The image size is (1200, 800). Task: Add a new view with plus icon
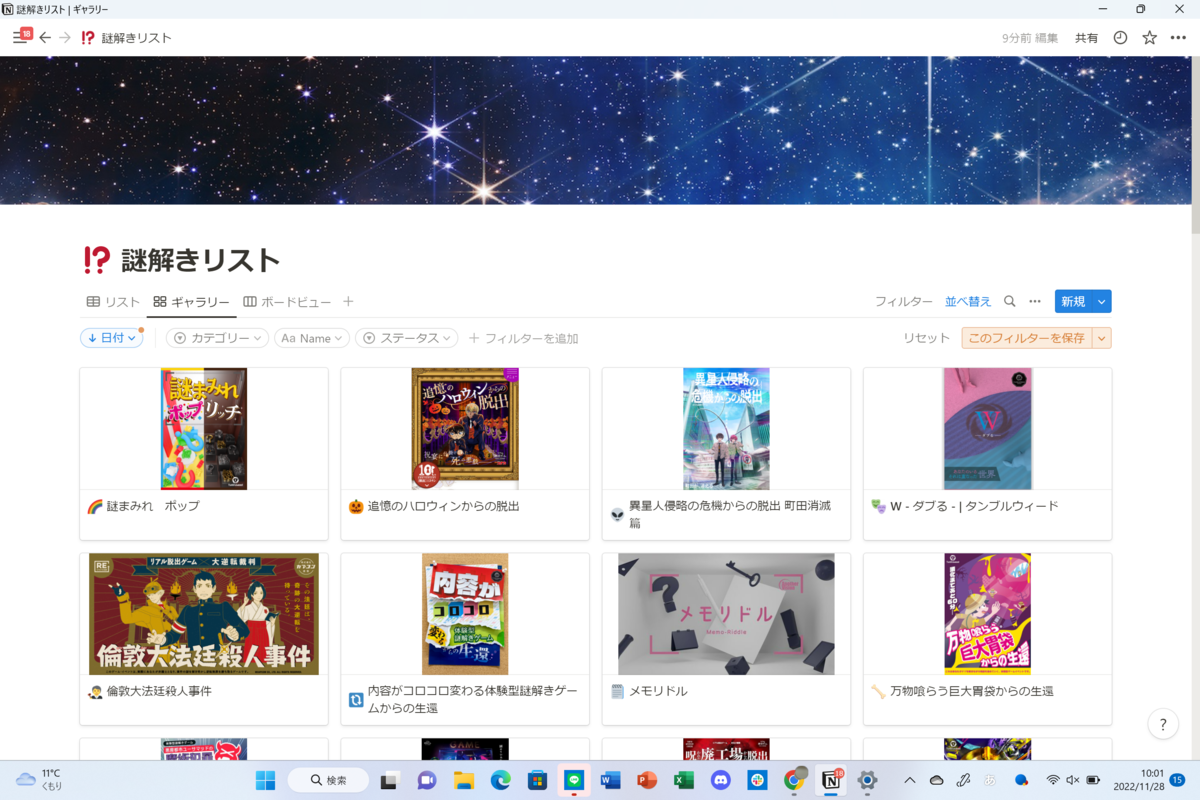click(348, 301)
